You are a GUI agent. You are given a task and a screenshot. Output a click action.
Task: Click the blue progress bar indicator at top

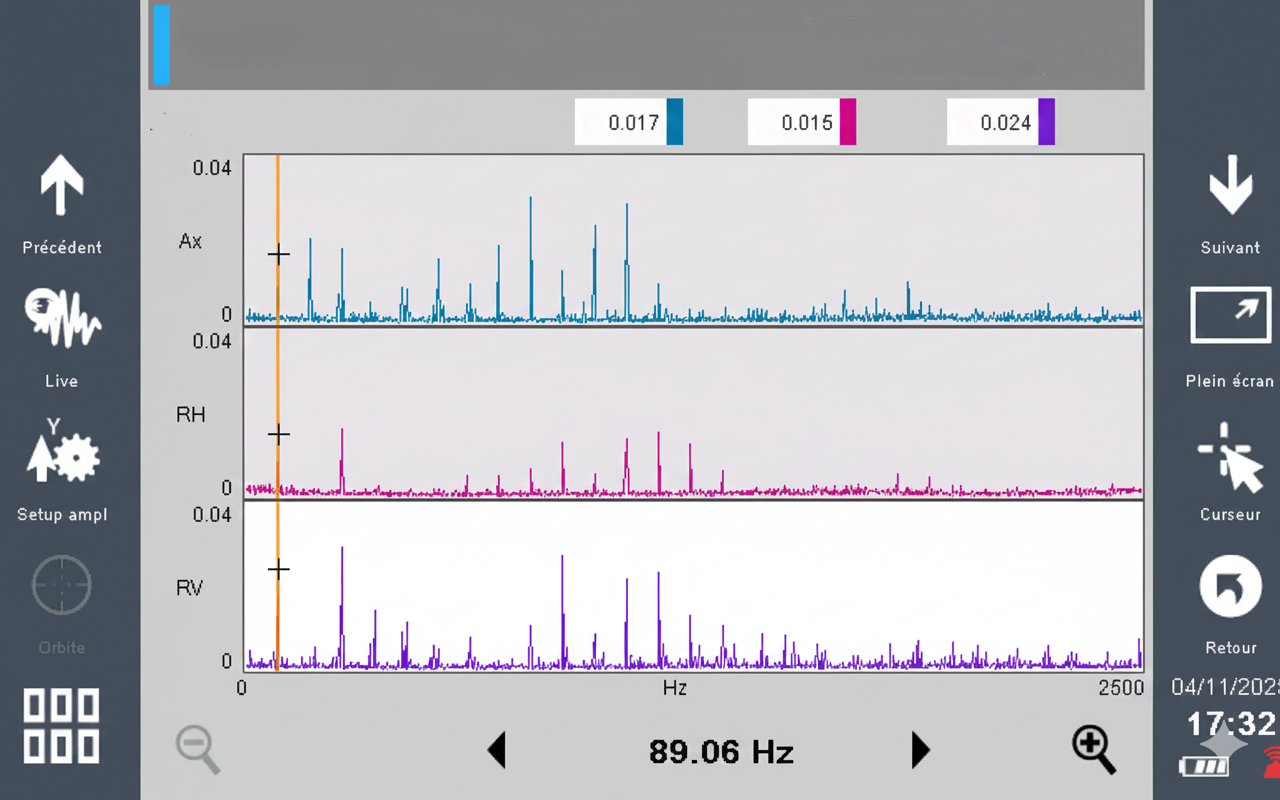point(161,45)
